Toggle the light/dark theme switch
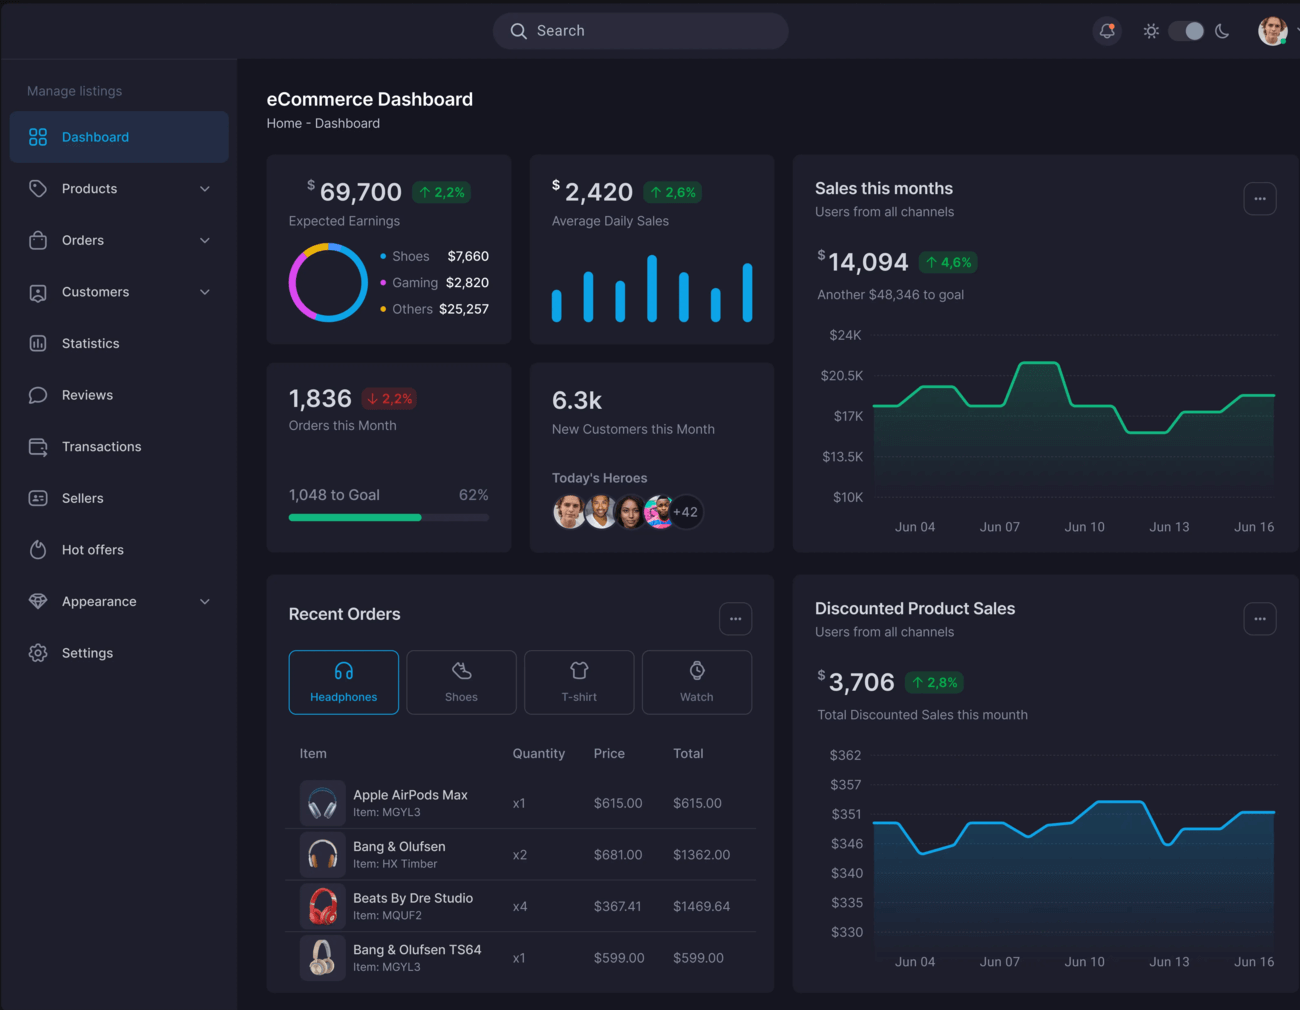This screenshot has height=1010, width=1300. 1186,31
